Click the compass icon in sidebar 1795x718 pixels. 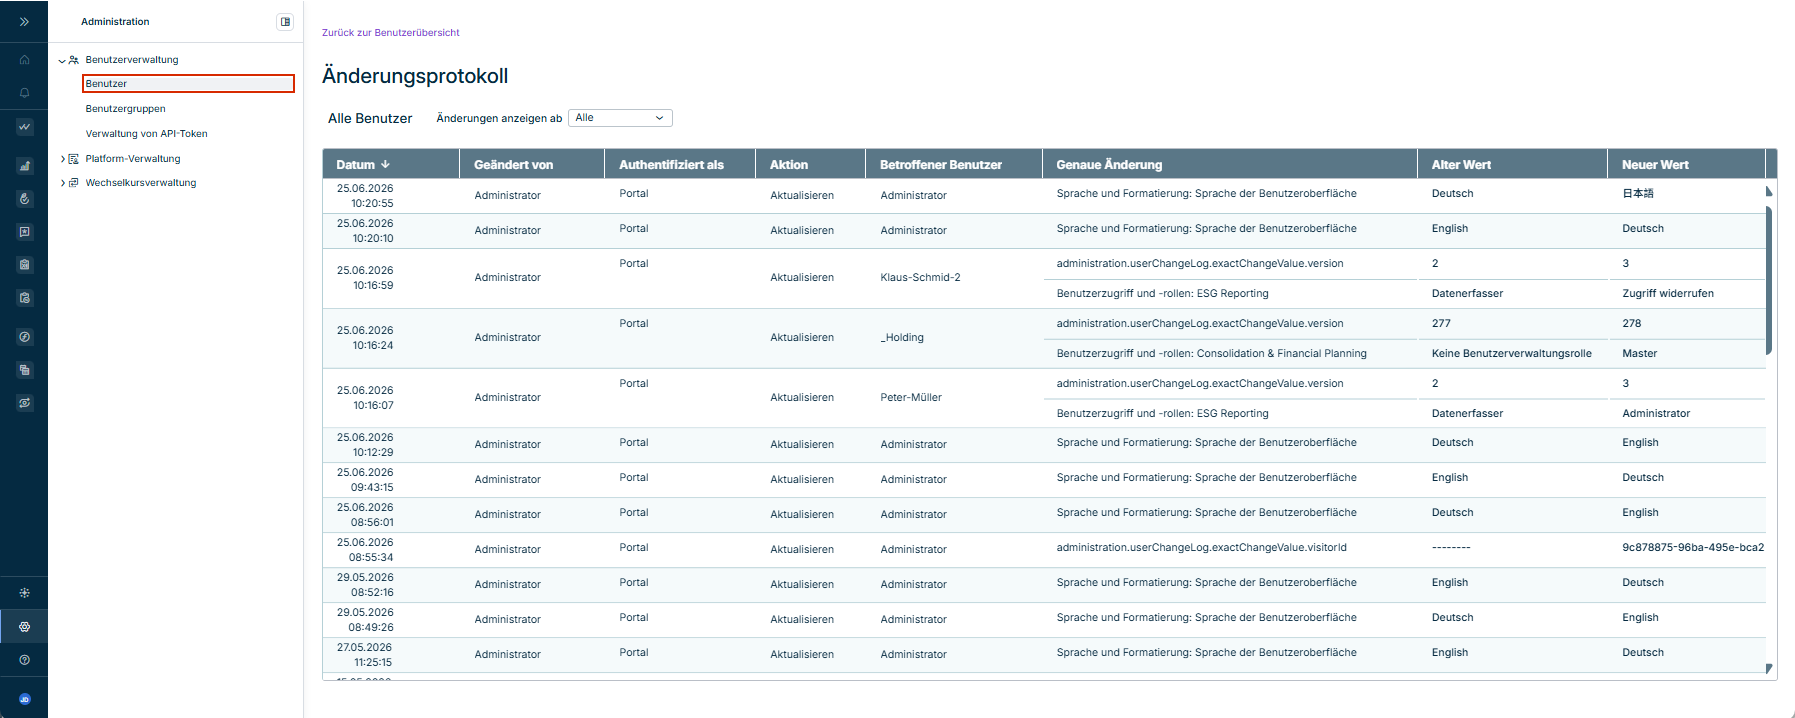(24, 337)
